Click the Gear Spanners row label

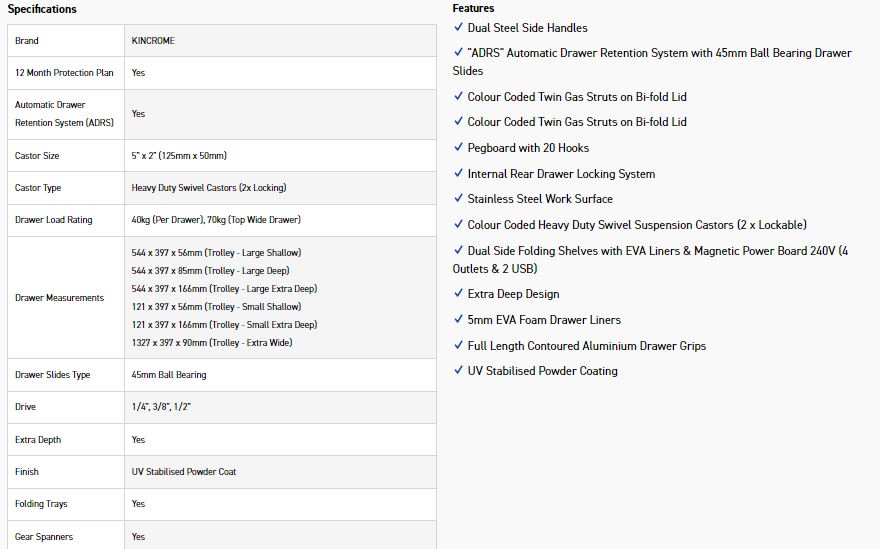(x=44, y=537)
